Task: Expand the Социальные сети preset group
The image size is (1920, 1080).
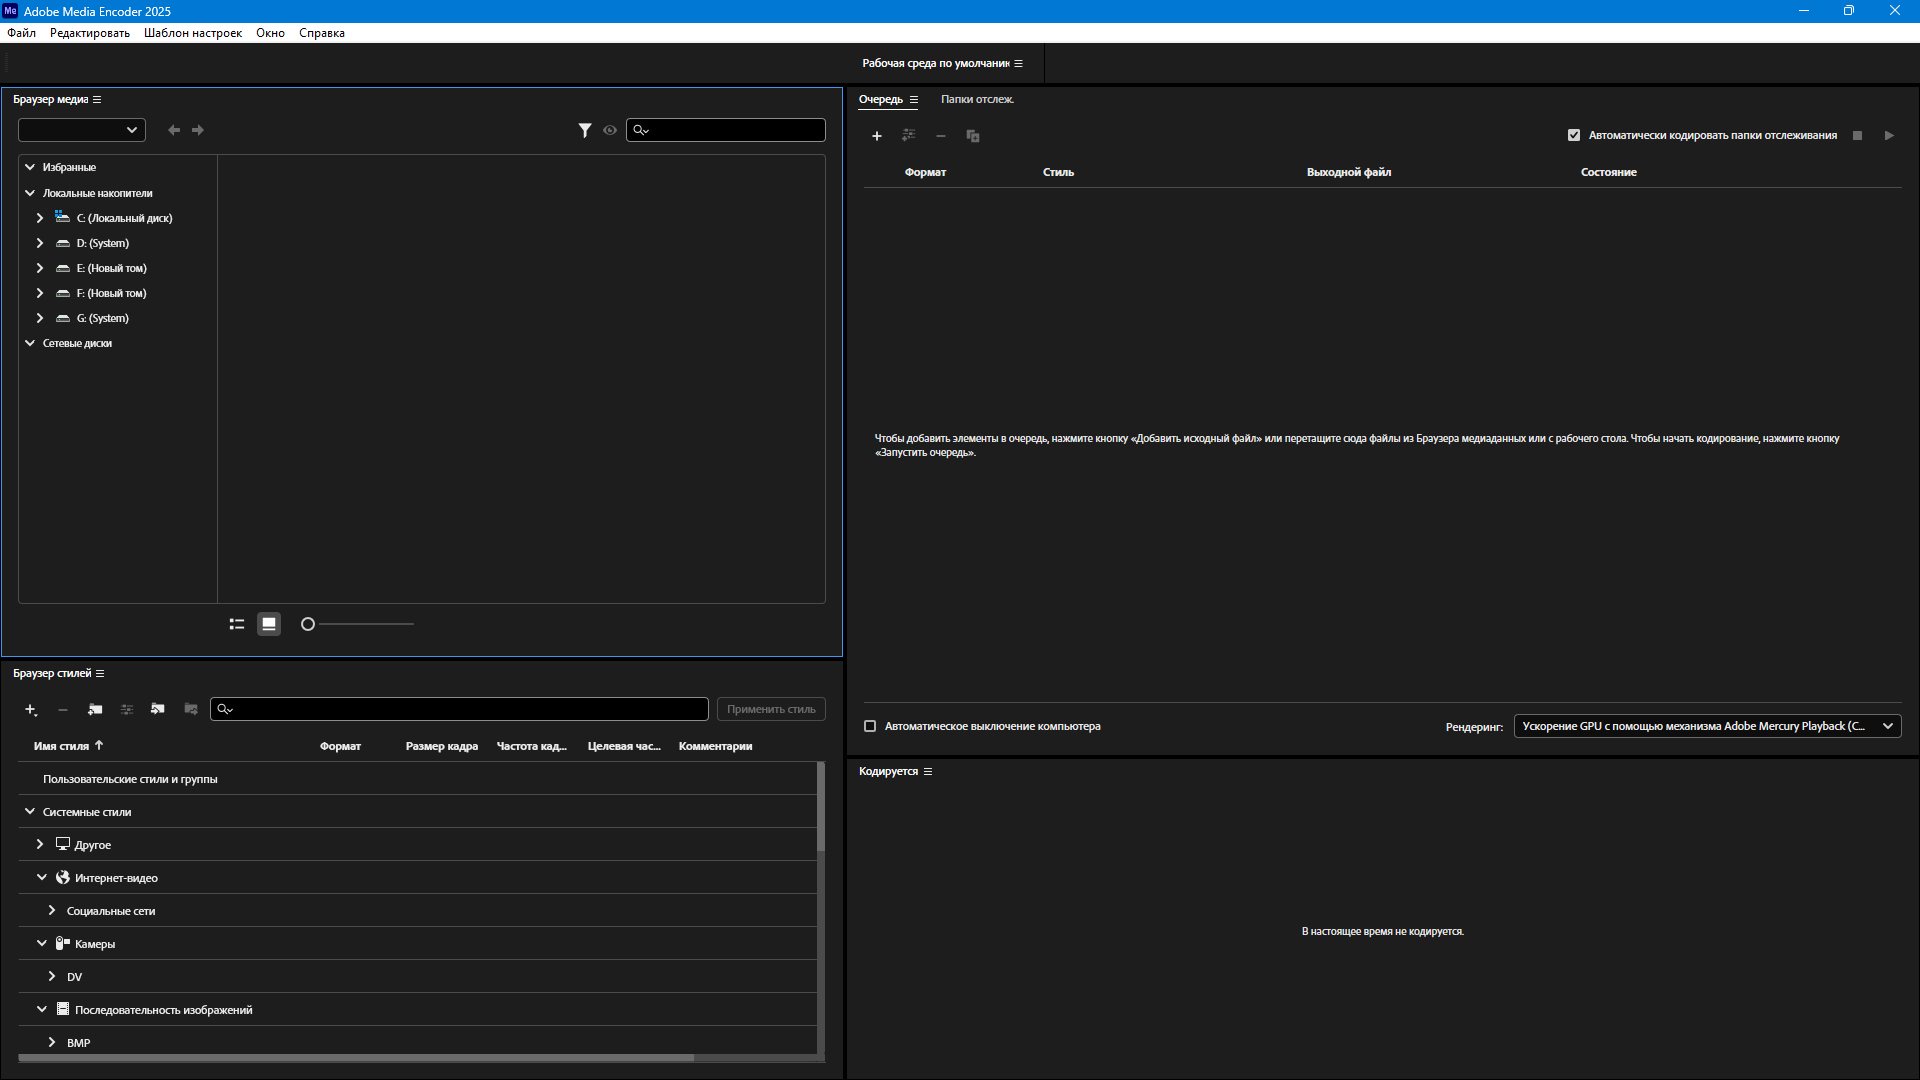Action: (52, 911)
